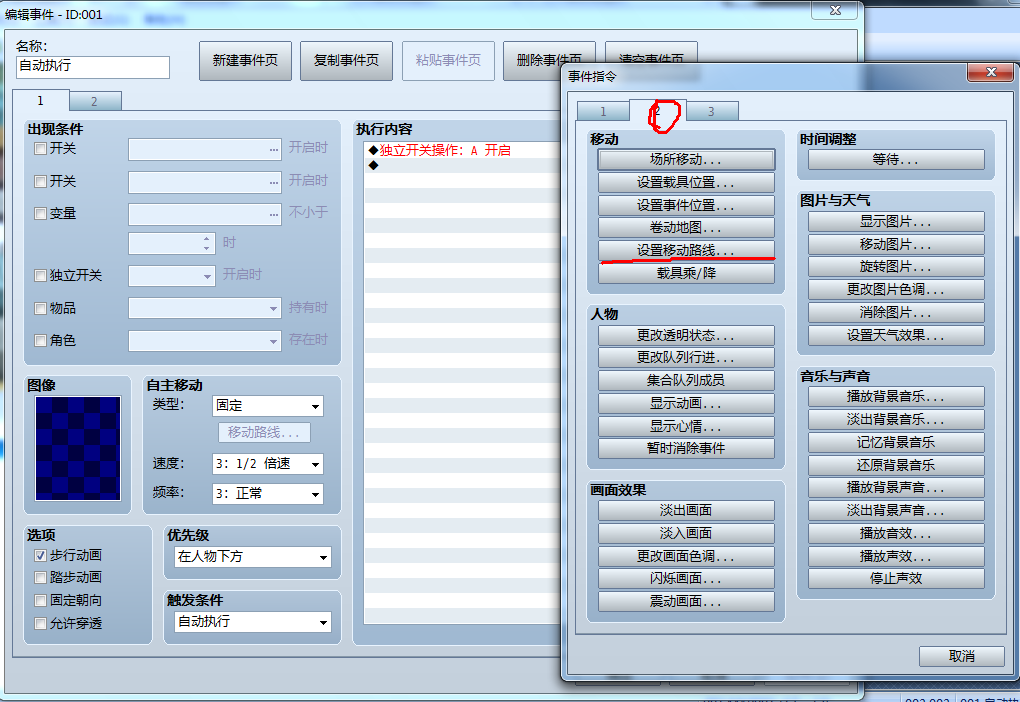Toggle the first 开关 condition checkbox

point(40,149)
